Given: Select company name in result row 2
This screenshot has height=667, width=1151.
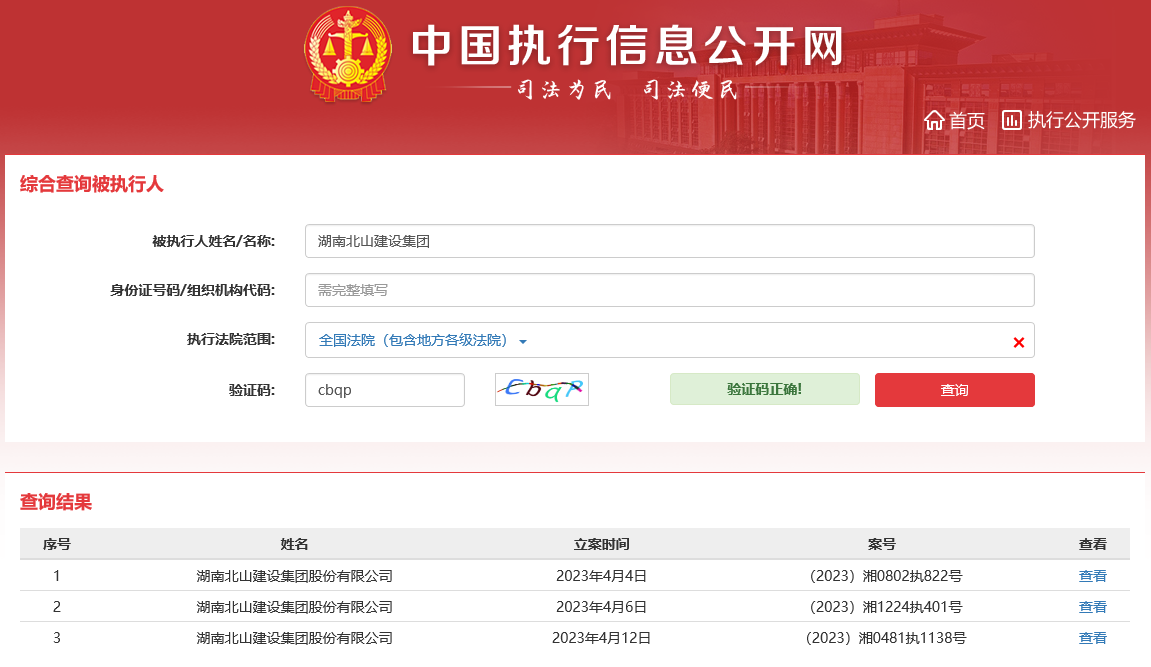Looking at the screenshot, I should pos(294,607).
